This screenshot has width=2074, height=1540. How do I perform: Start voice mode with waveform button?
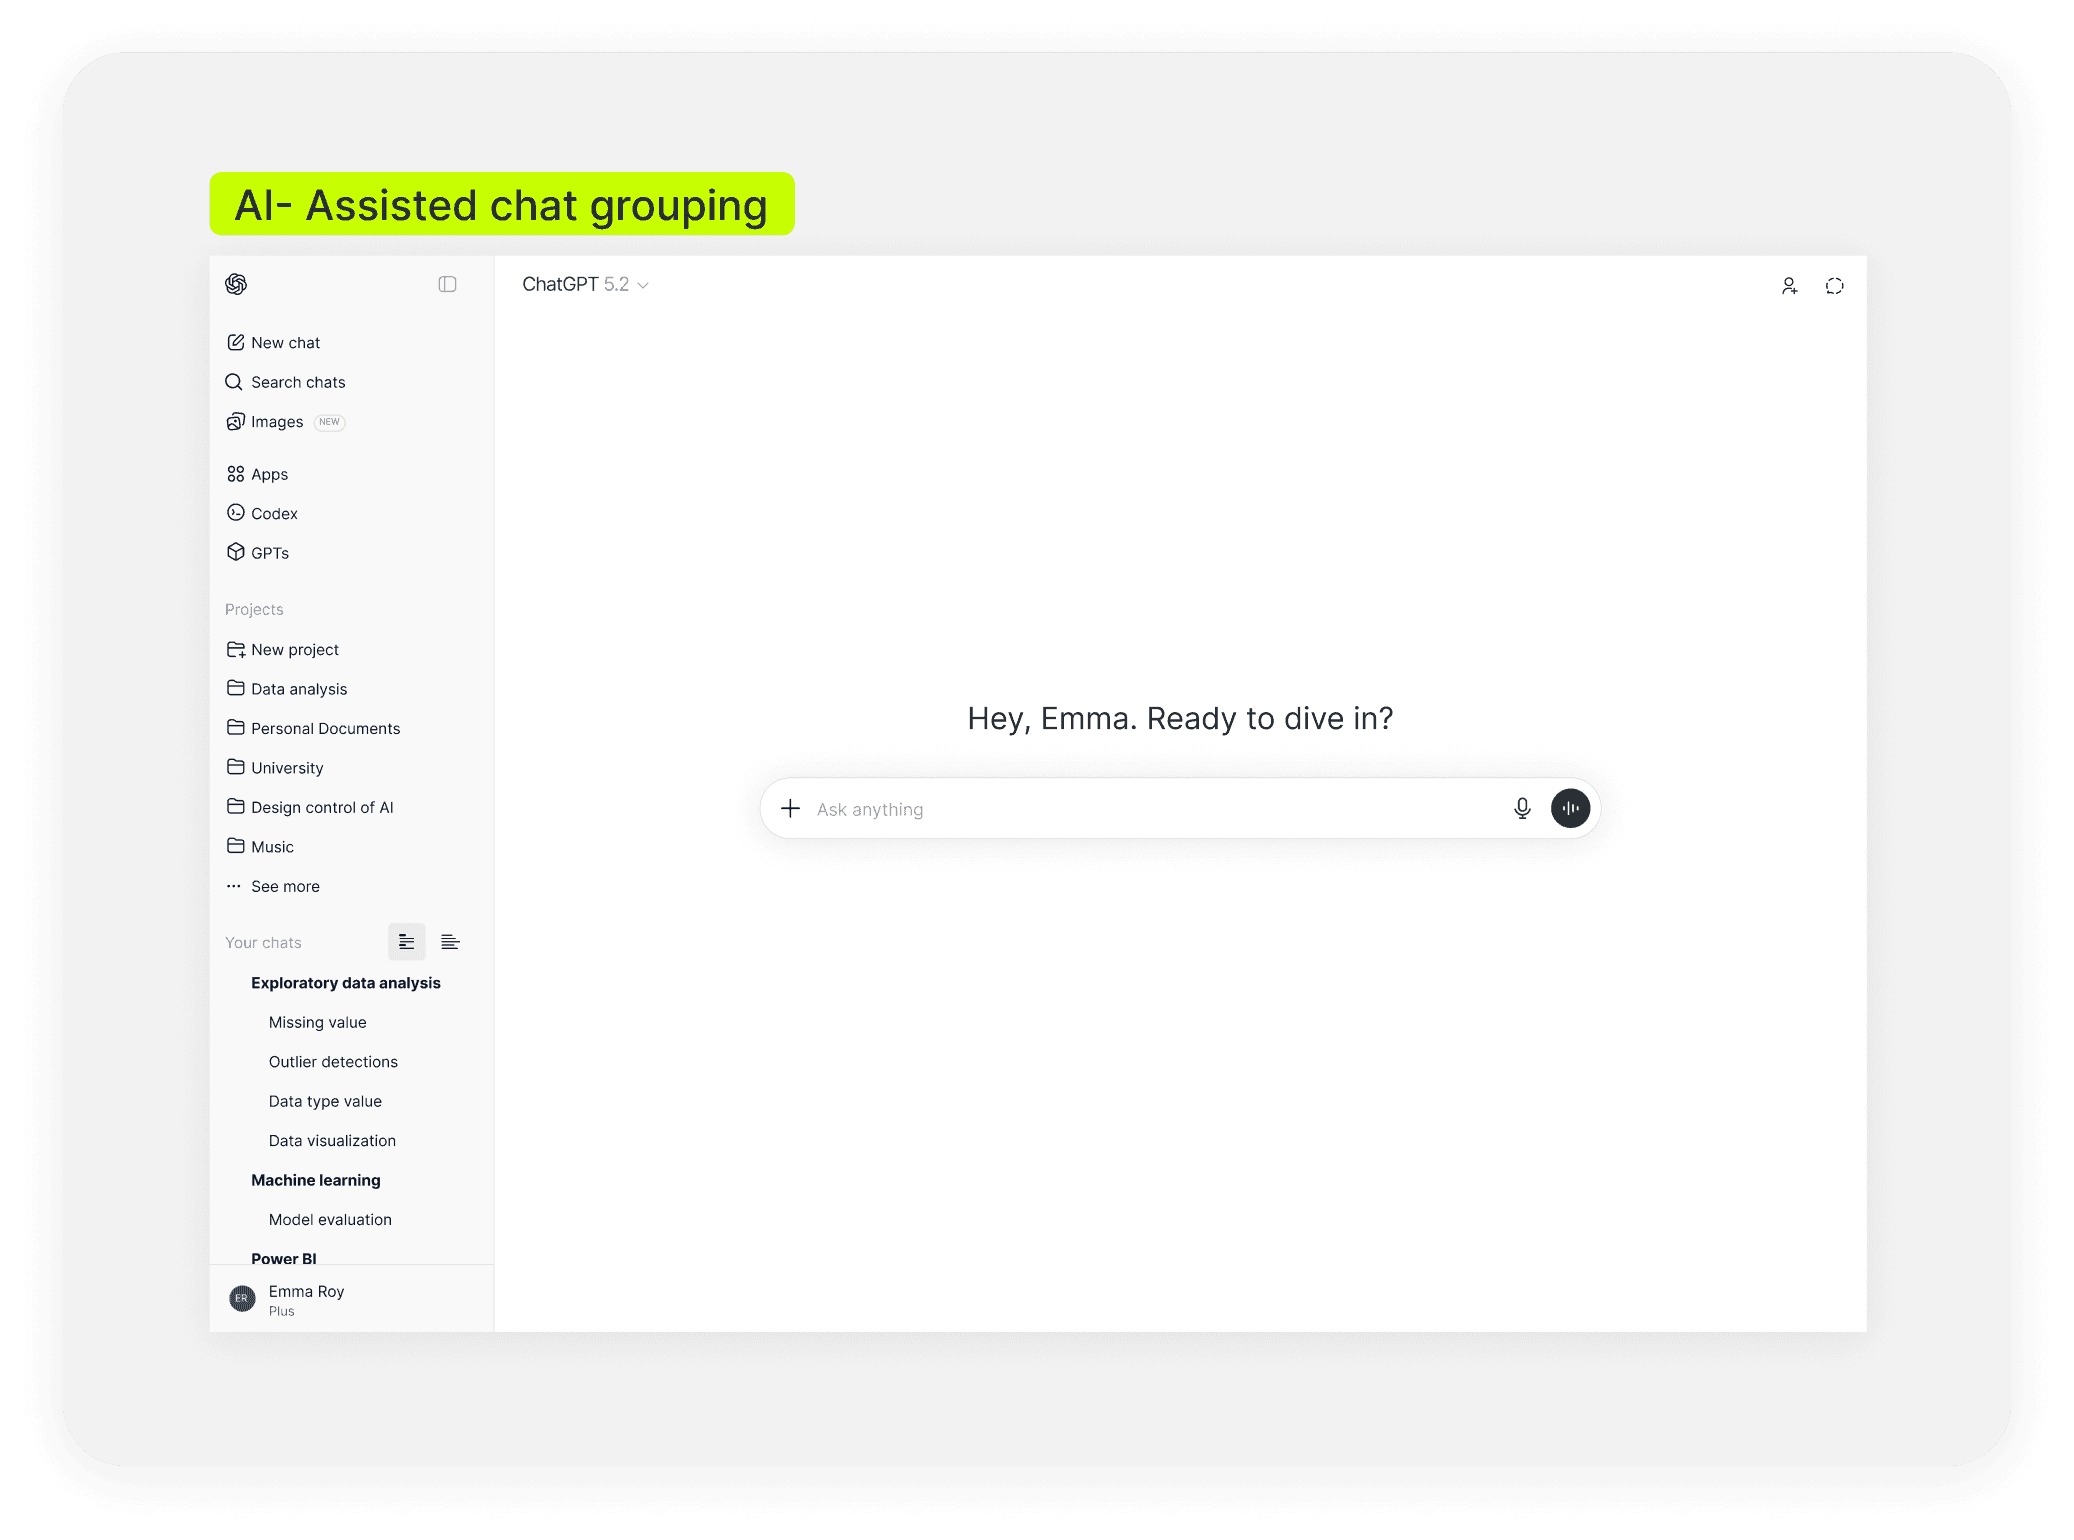(x=1569, y=808)
